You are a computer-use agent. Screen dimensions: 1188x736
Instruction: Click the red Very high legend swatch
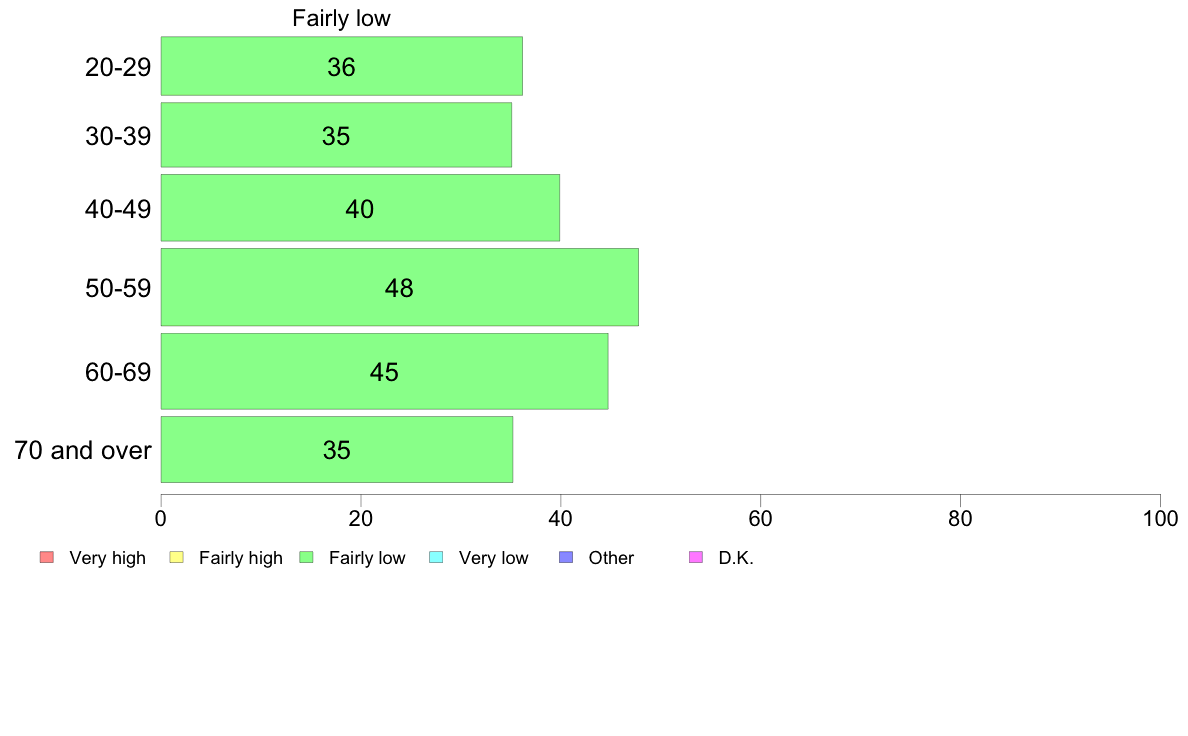click(x=47, y=557)
